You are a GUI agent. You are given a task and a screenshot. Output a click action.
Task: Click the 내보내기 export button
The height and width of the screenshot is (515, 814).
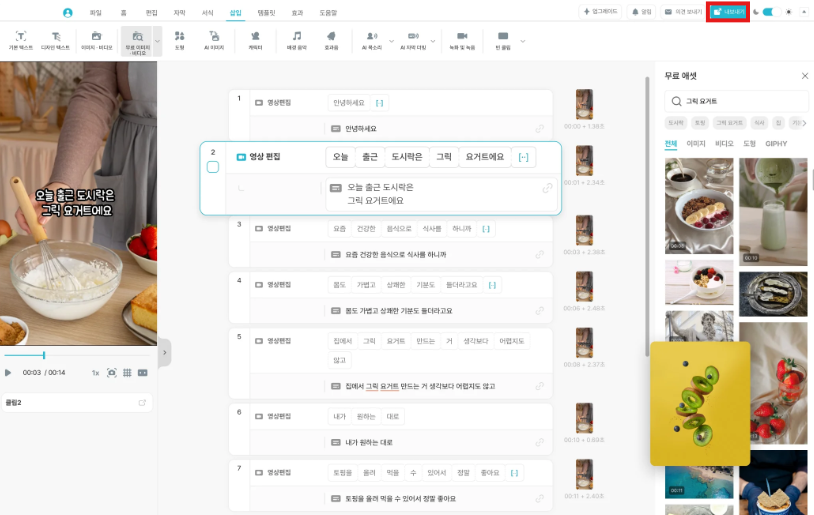(x=728, y=11)
